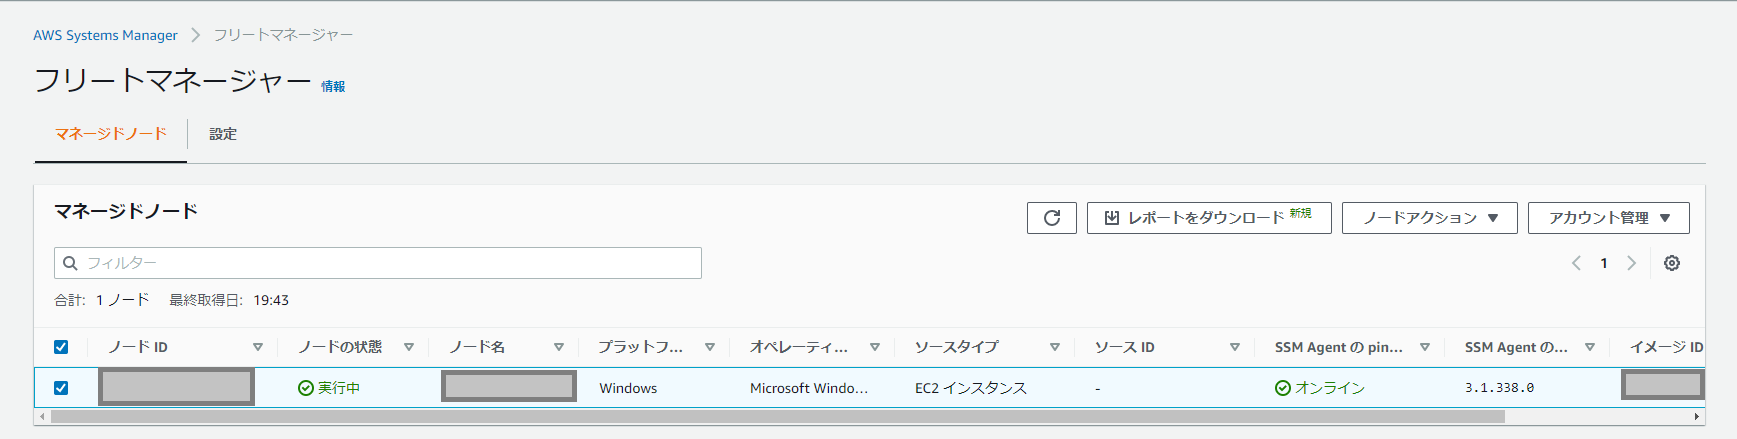The width and height of the screenshot is (1737, 439).
Task: Switch to マネージドノード tab
Action: (x=111, y=134)
